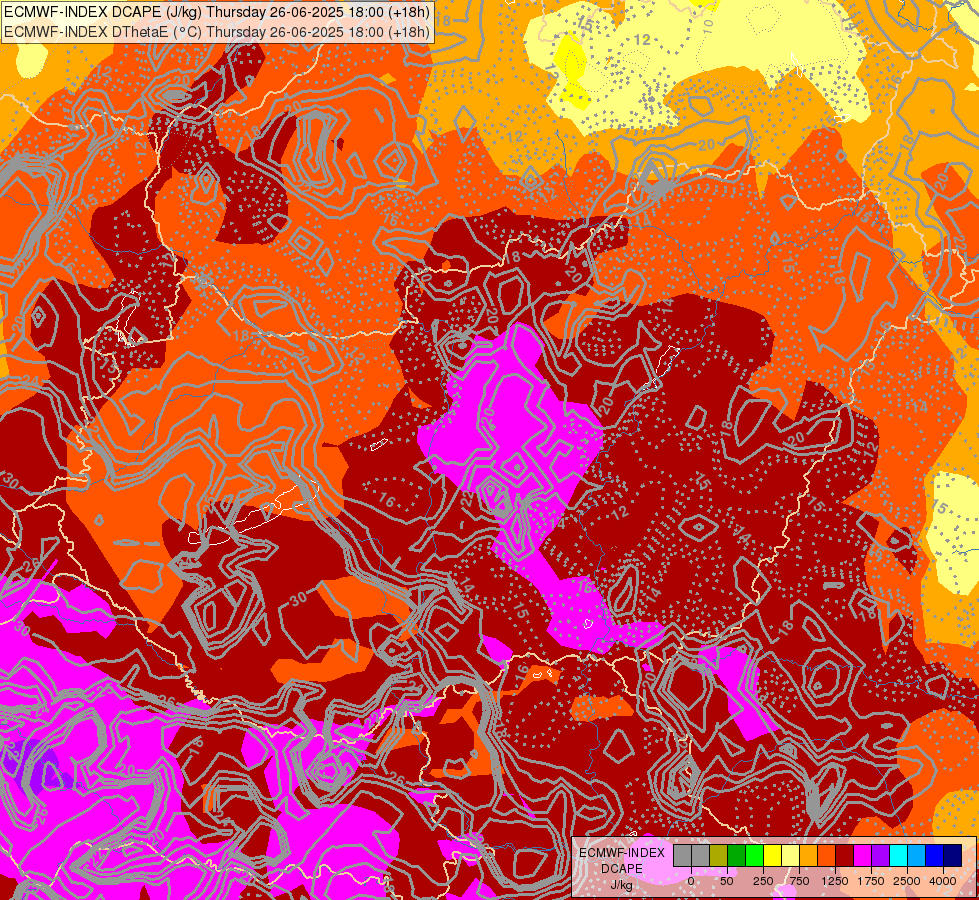Image resolution: width=979 pixels, height=900 pixels.
Task: Pick the pure yellow legend swatch
Action: (772, 856)
